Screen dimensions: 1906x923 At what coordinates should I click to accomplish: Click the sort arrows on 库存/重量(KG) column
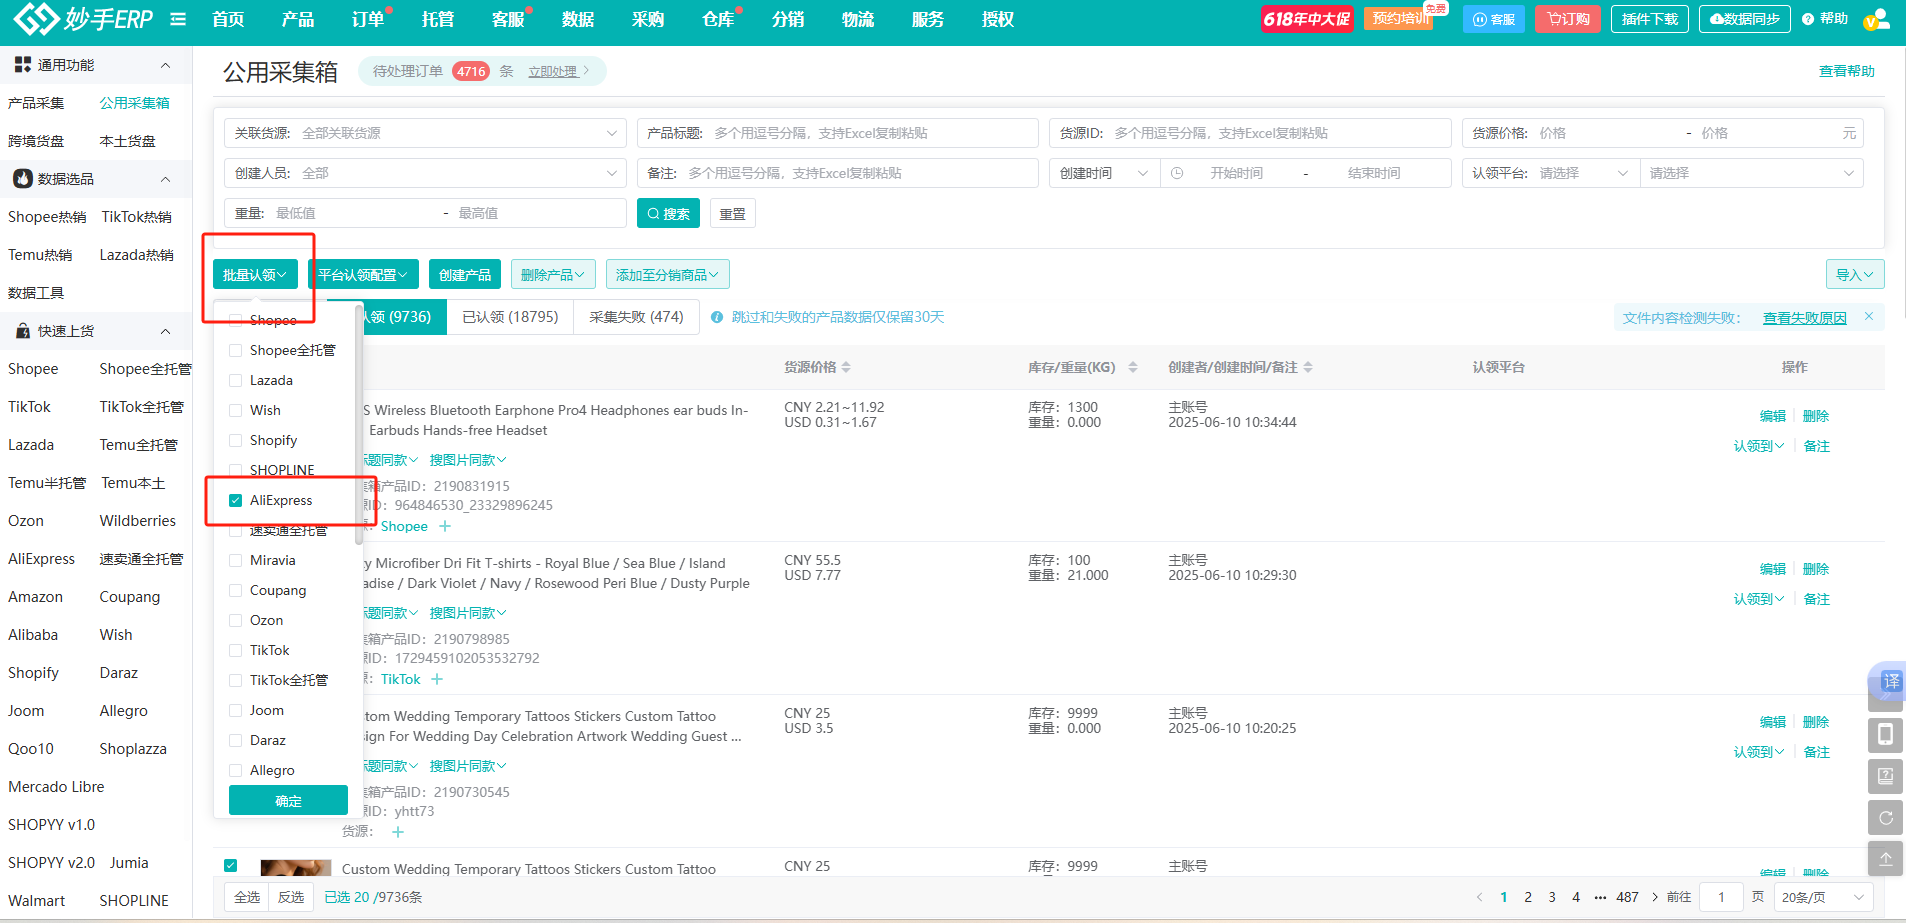[x=1133, y=367]
